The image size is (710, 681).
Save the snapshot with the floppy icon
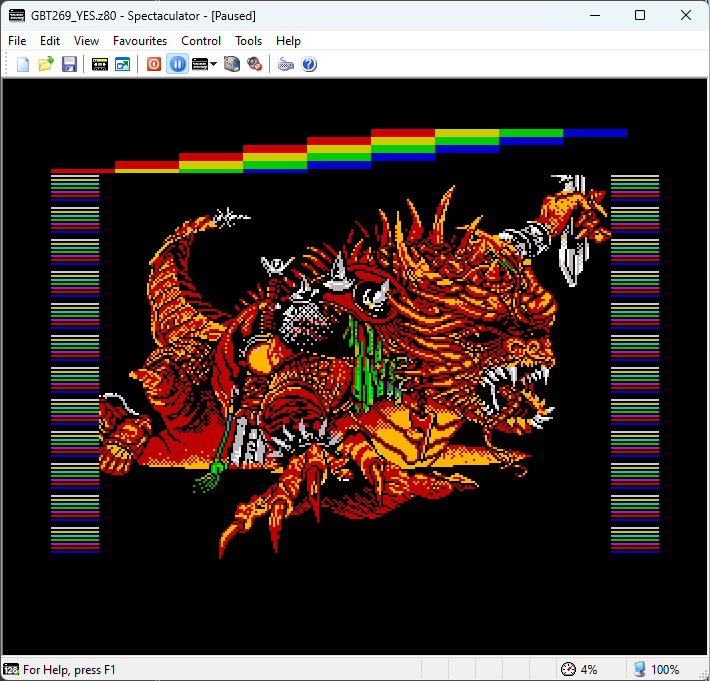(69, 64)
